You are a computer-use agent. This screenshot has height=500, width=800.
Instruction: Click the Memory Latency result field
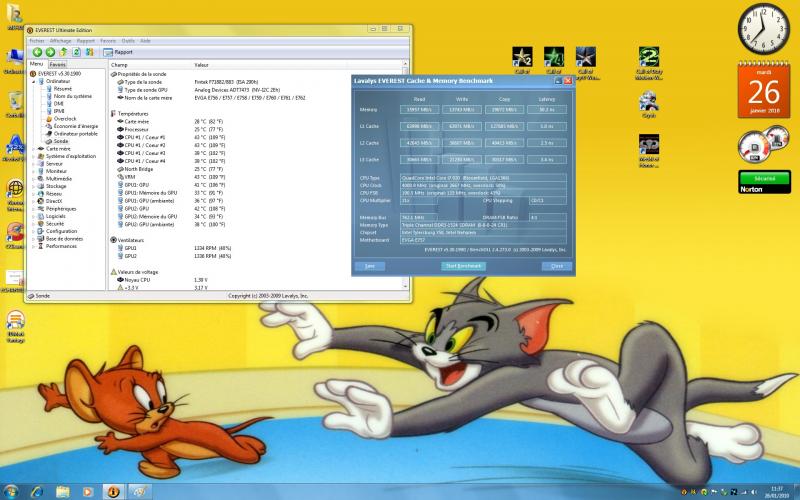546,110
